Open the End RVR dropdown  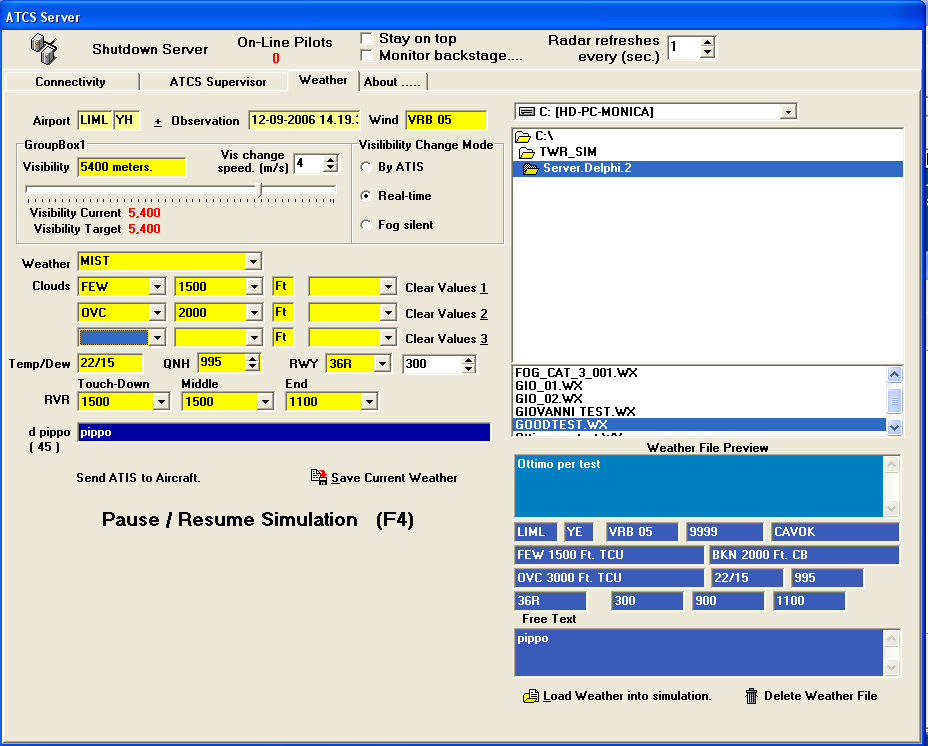click(369, 402)
